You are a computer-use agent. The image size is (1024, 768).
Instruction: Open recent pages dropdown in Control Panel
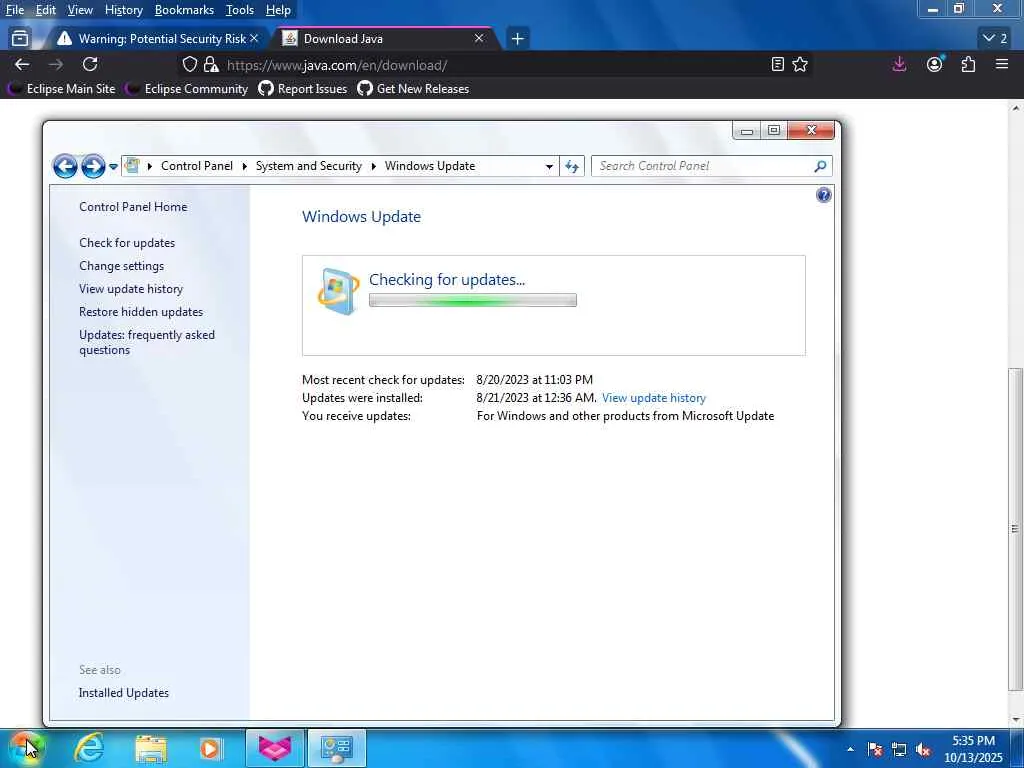[x=113, y=167]
